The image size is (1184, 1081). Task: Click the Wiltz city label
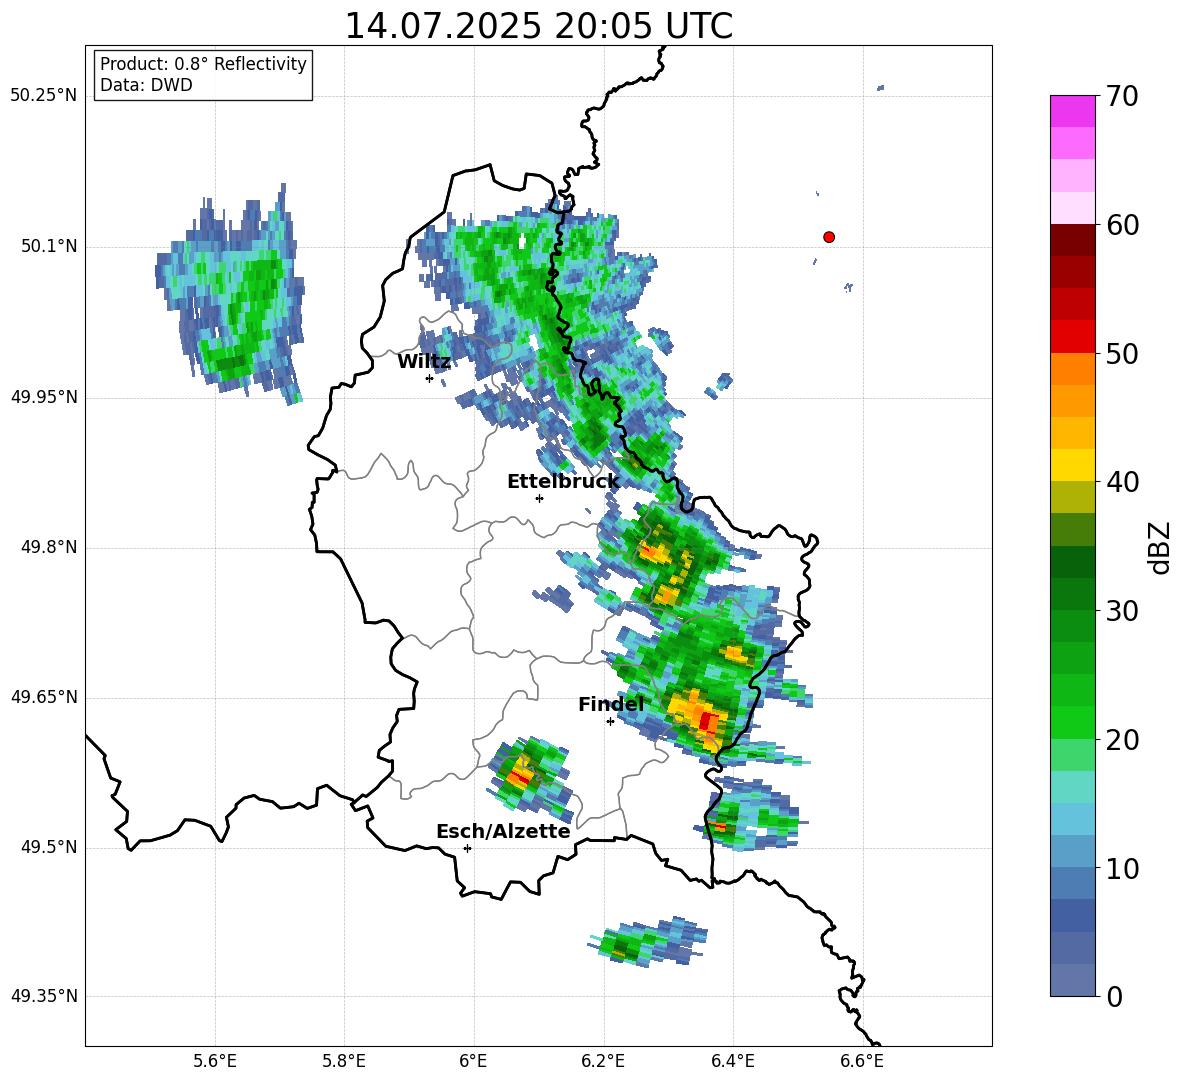[x=424, y=362]
